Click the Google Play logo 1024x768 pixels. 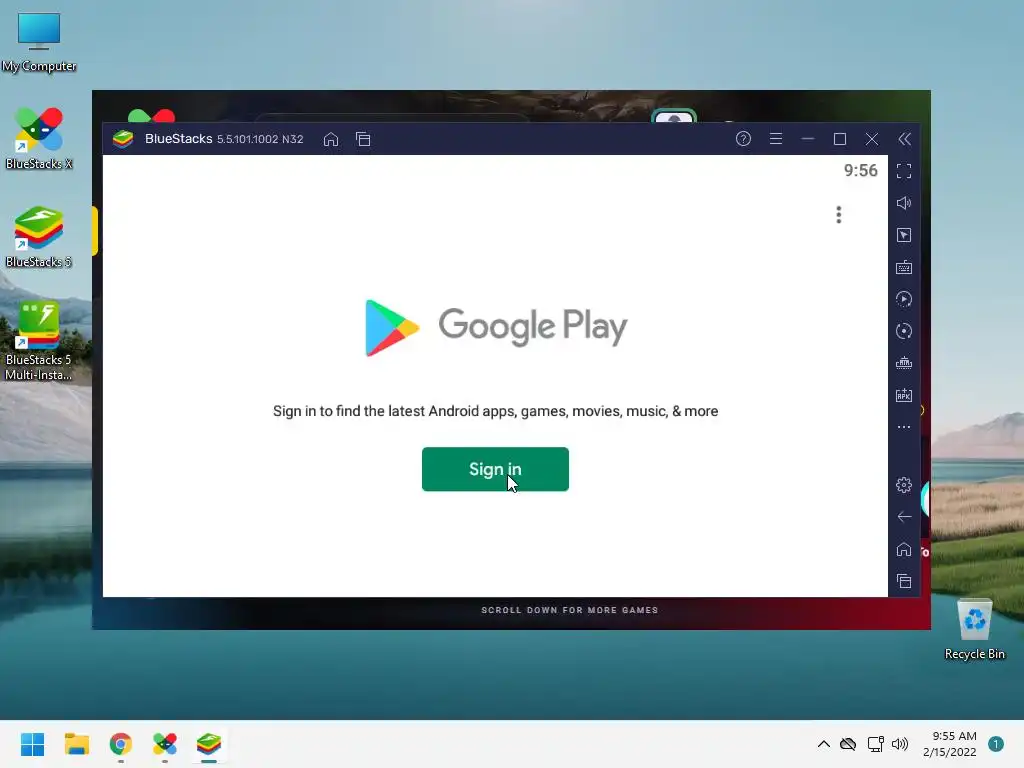click(x=496, y=327)
